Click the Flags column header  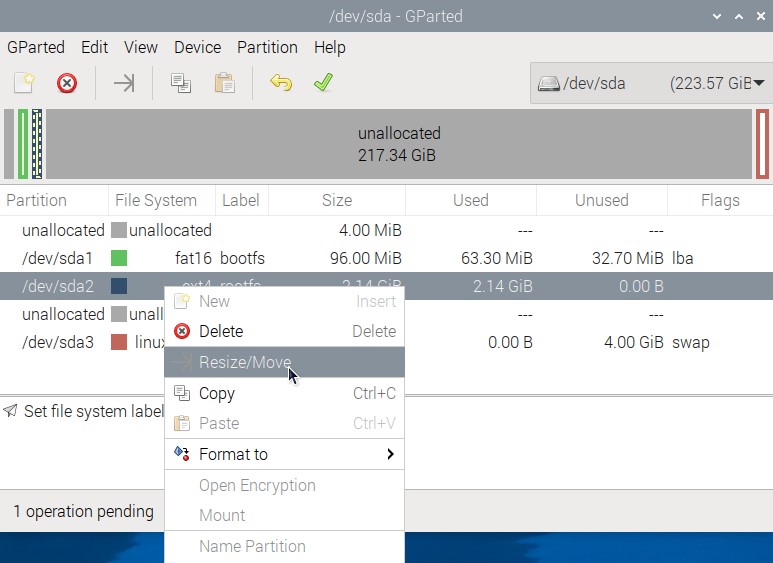pyautogui.click(x=720, y=201)
